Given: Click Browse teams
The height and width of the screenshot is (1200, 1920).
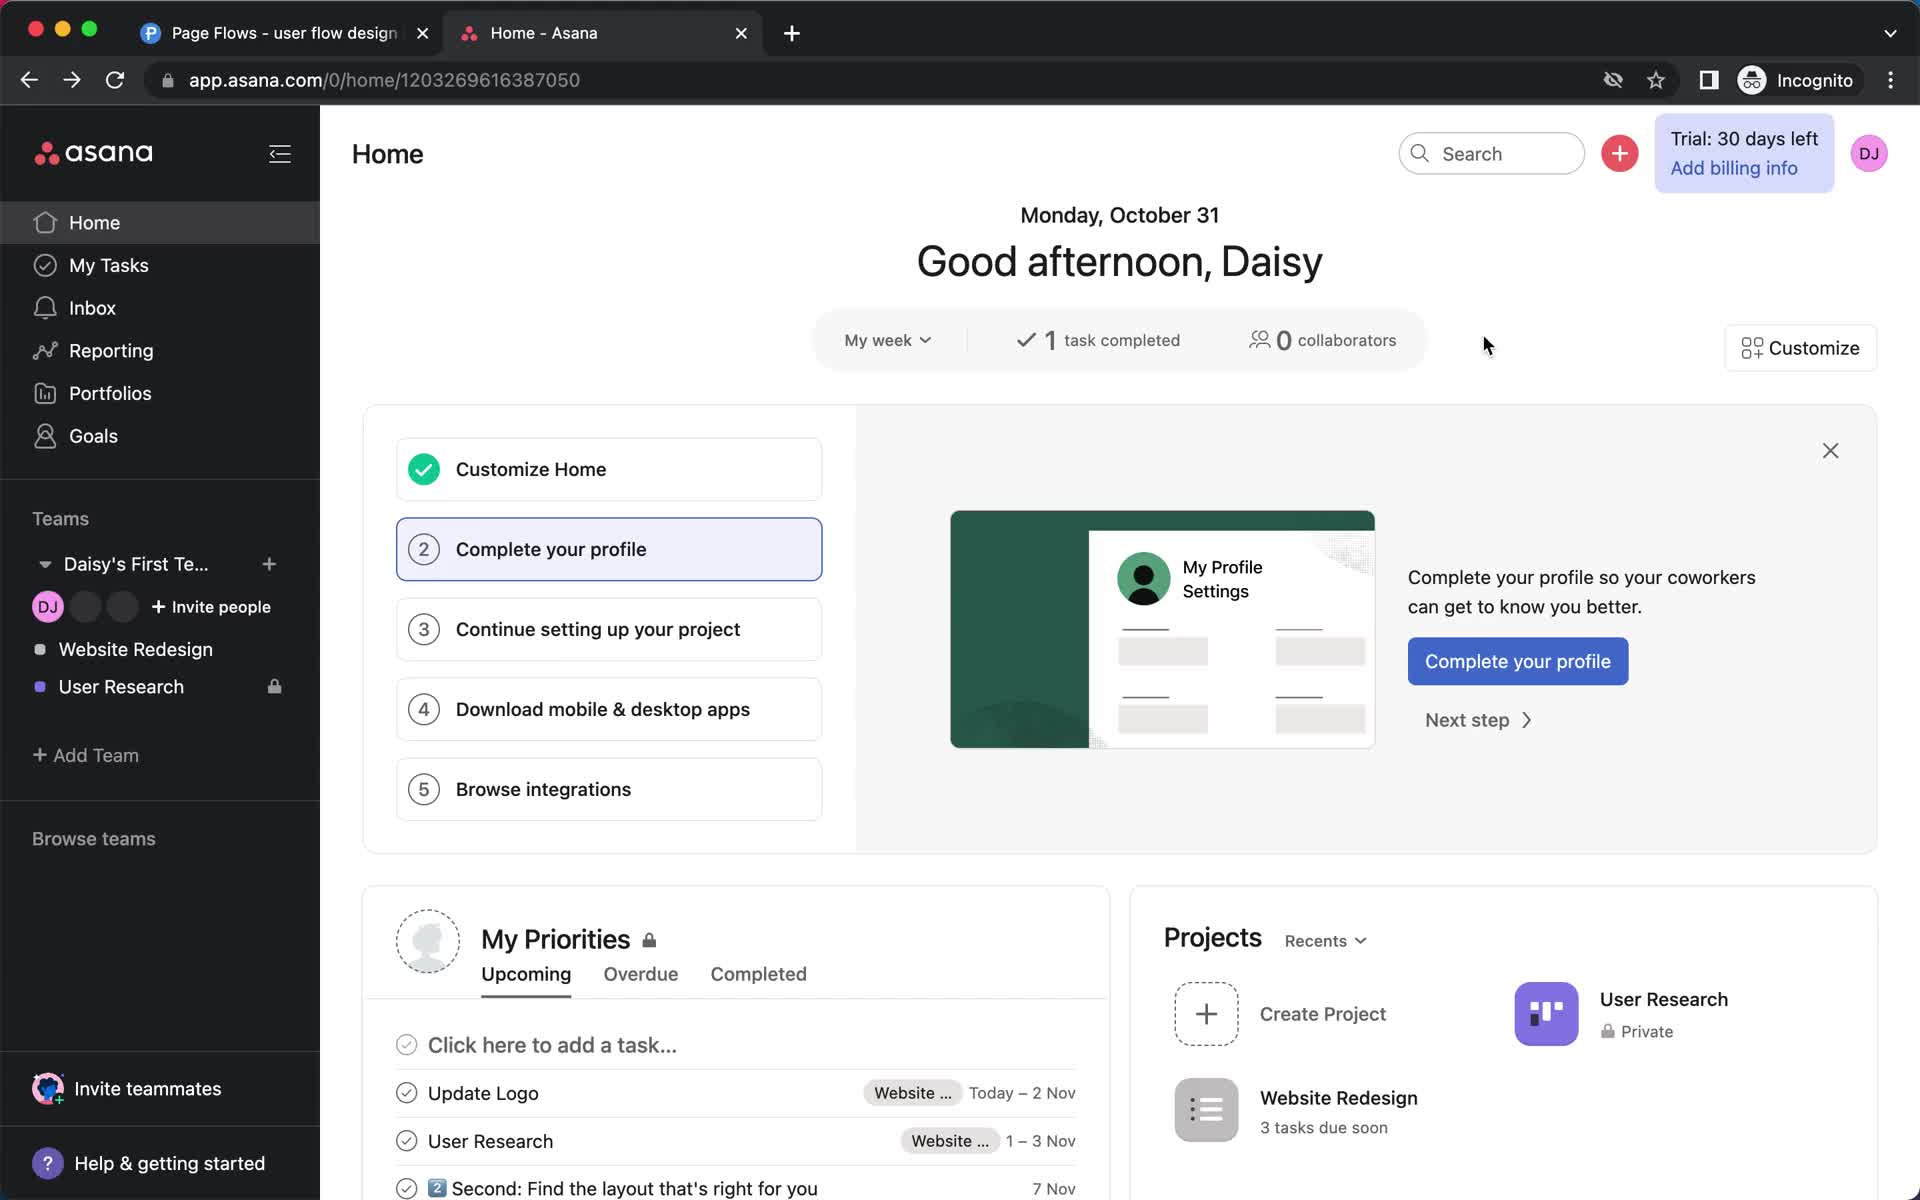Looking at the screenshot, I should click(94, 839).
